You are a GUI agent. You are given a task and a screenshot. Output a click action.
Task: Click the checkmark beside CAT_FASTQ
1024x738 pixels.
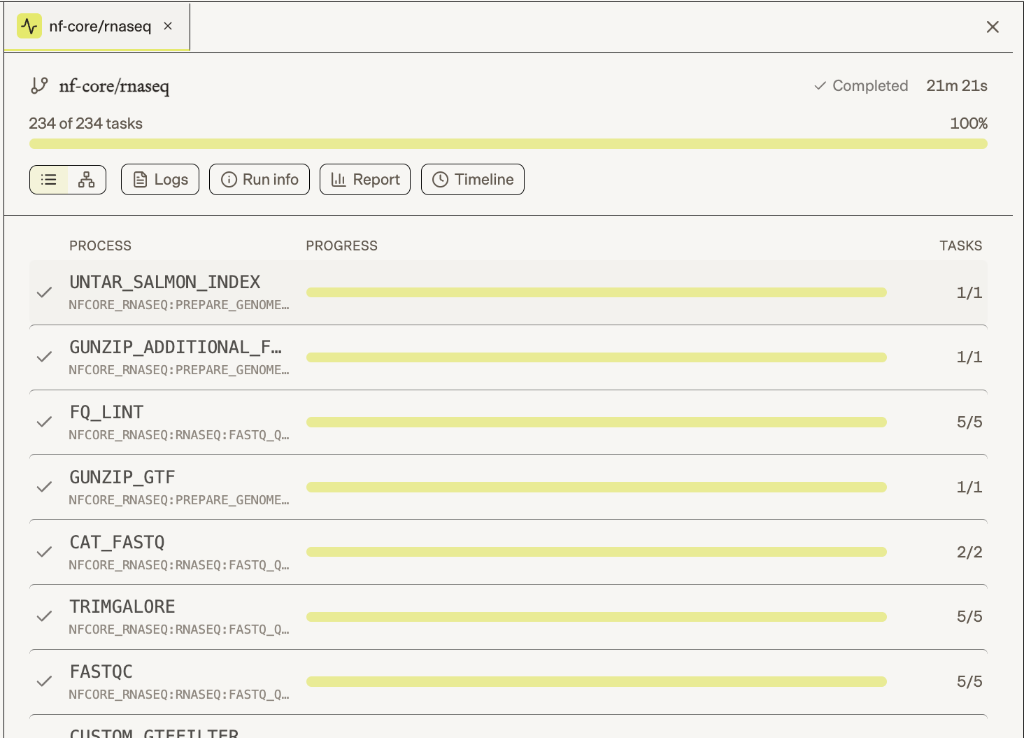[44, 552]
